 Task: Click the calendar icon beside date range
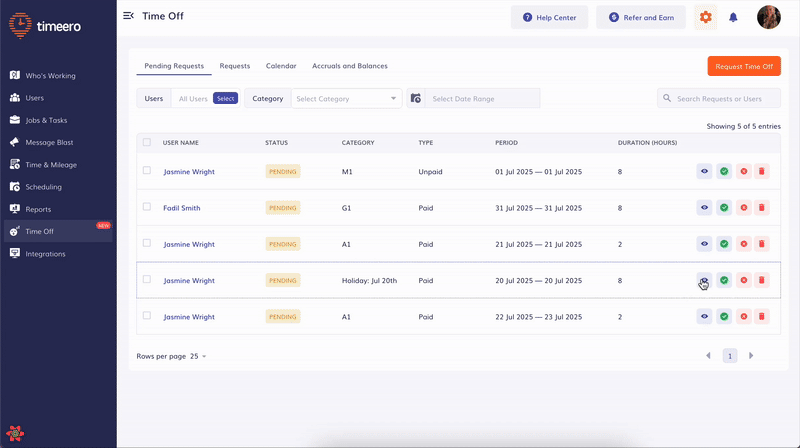tap(415, 99)
